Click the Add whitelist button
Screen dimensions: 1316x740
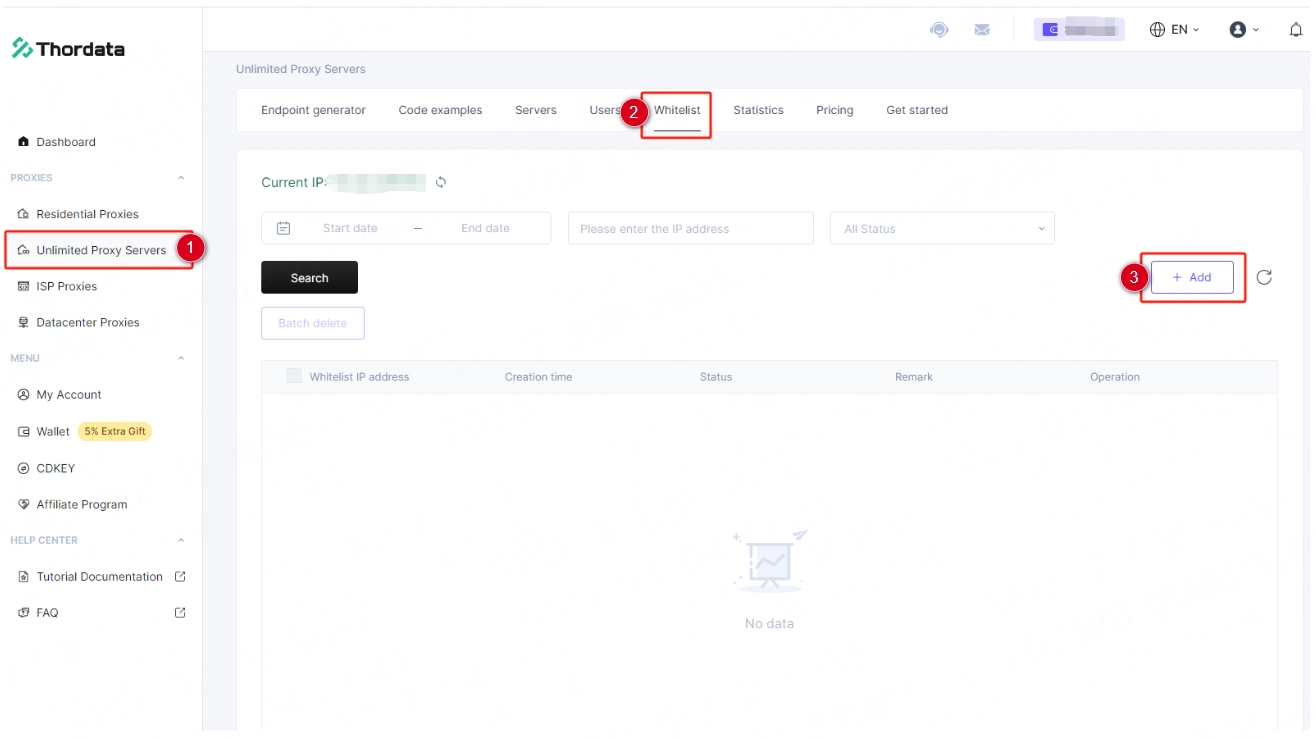pyautogui.click(x=1192, y=277)
